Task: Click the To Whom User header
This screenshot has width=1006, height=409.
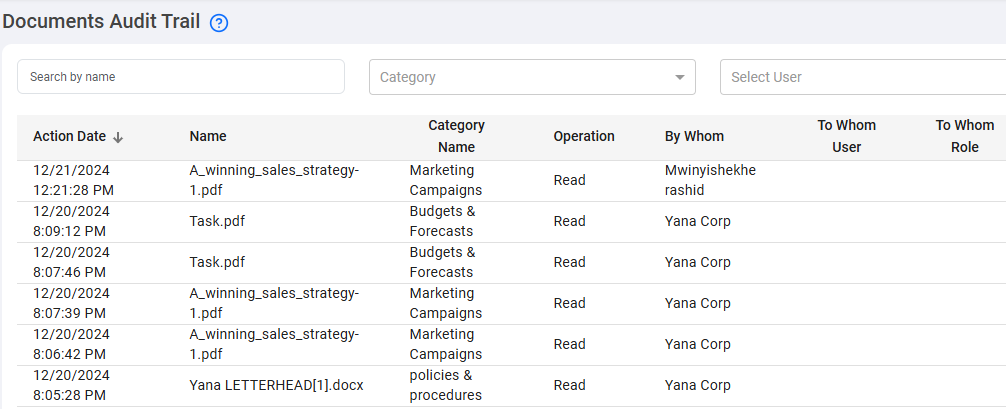Action: (846, 136)
